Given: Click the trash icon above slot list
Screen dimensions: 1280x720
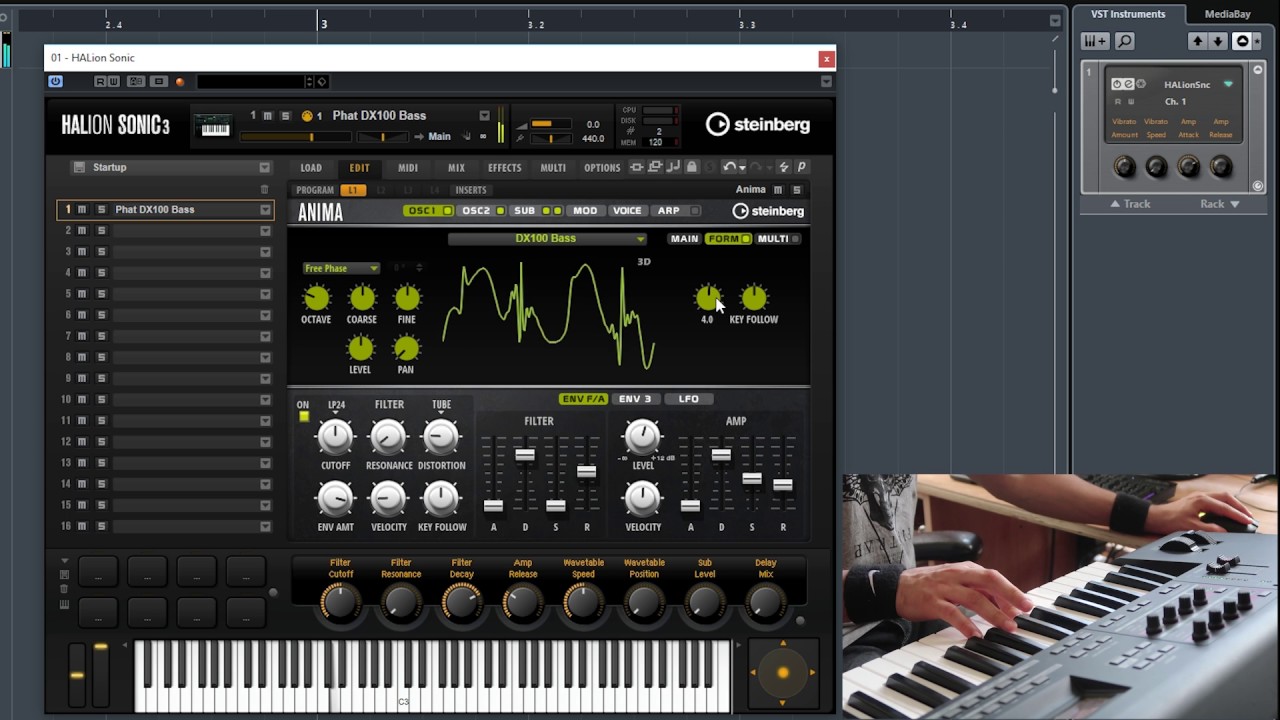Looking at the screenshot, I should pyautogui.click(x=264, y=189).
